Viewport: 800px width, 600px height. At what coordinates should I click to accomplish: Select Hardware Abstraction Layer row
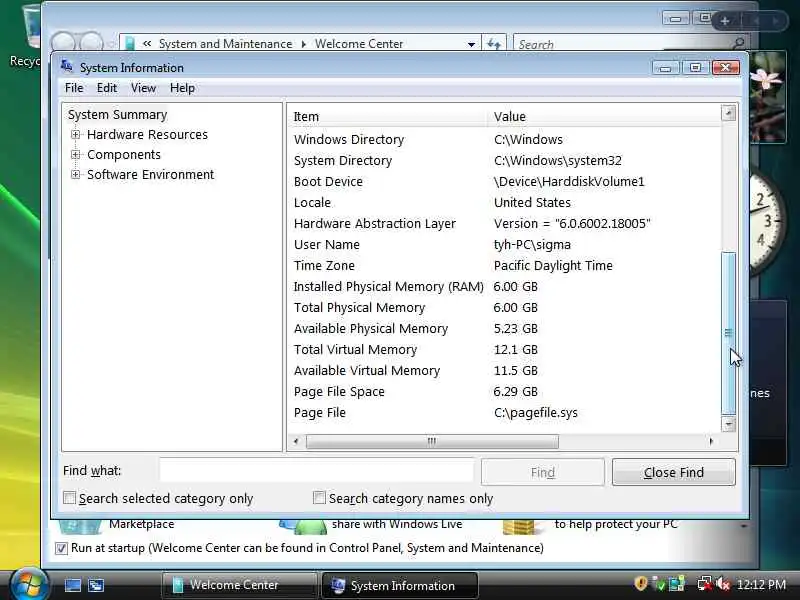point(504,223)
